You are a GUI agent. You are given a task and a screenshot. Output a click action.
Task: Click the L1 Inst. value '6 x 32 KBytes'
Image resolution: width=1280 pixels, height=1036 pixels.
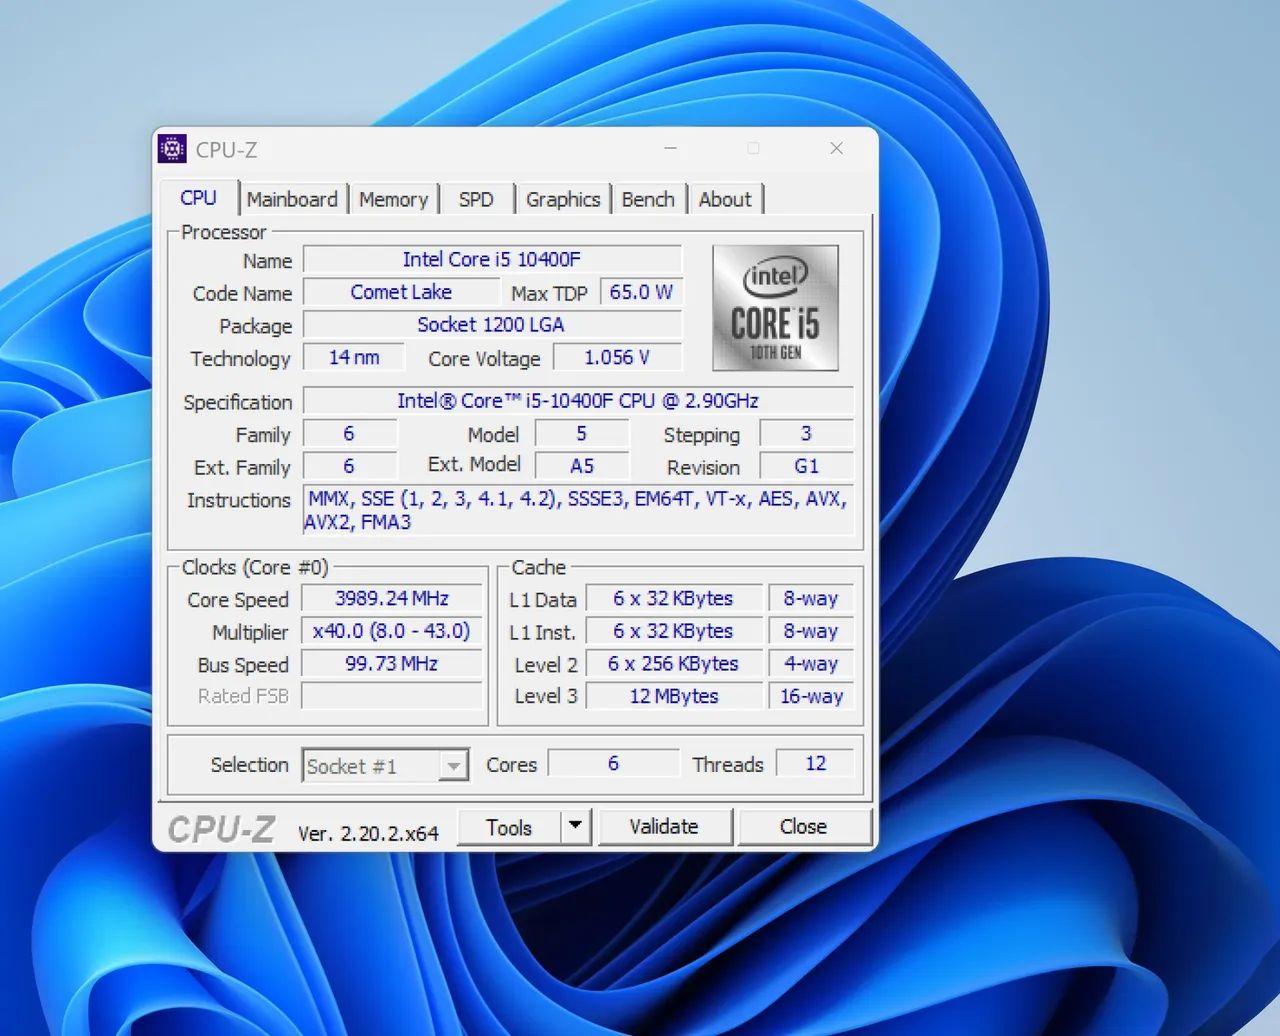(673, 631)
